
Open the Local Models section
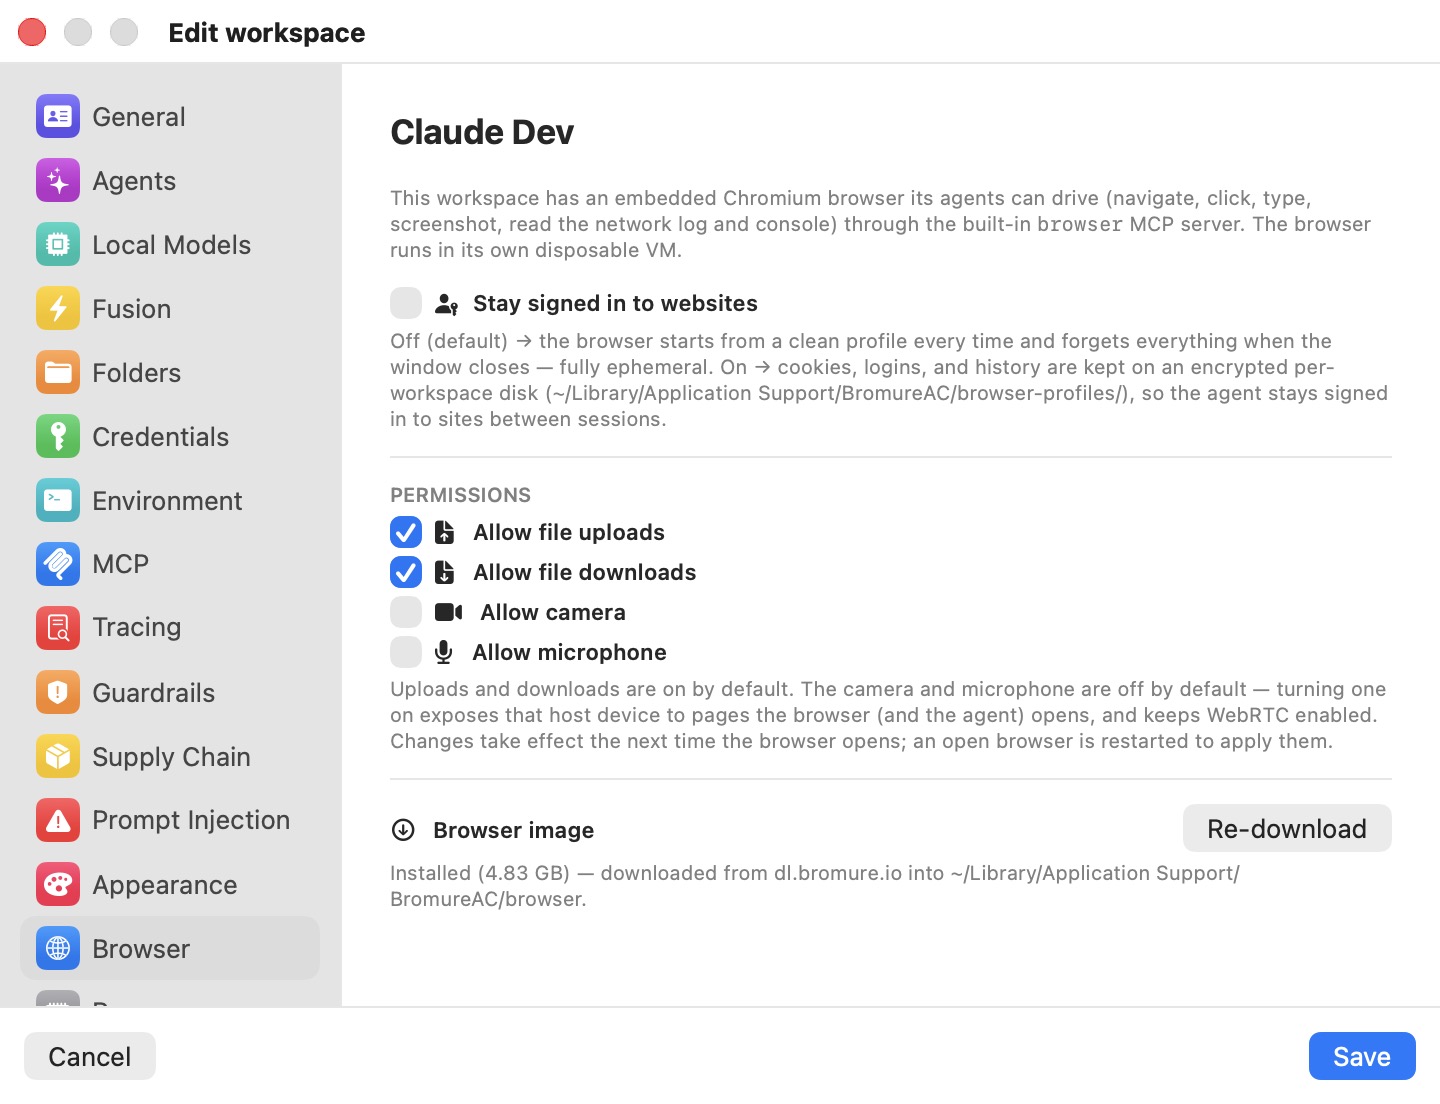(170, 245)
